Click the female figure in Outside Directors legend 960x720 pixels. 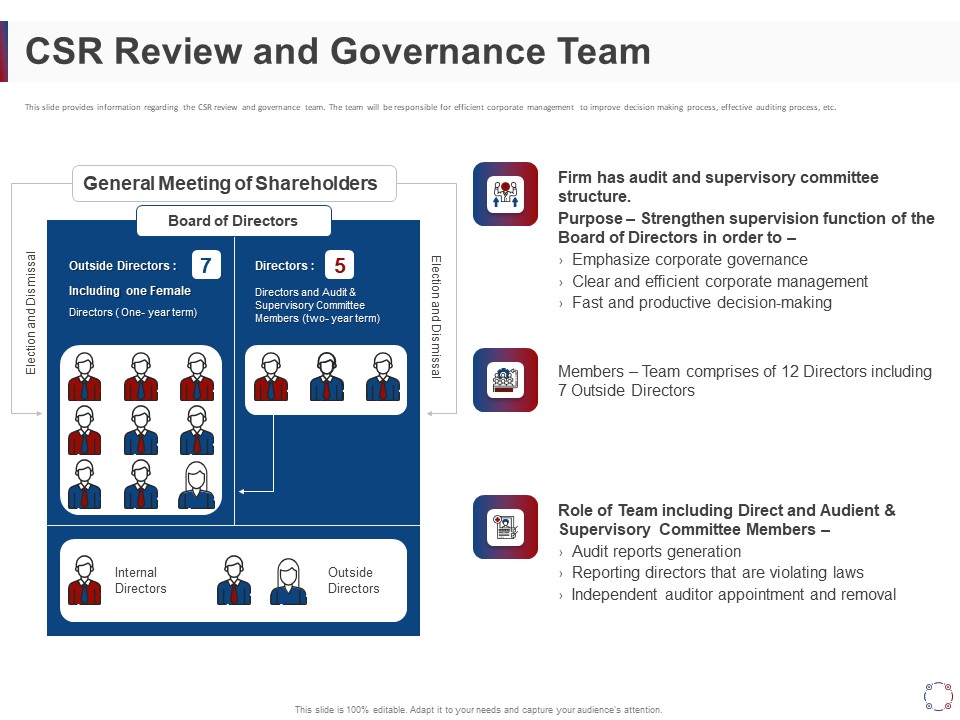tap(288, 582)
